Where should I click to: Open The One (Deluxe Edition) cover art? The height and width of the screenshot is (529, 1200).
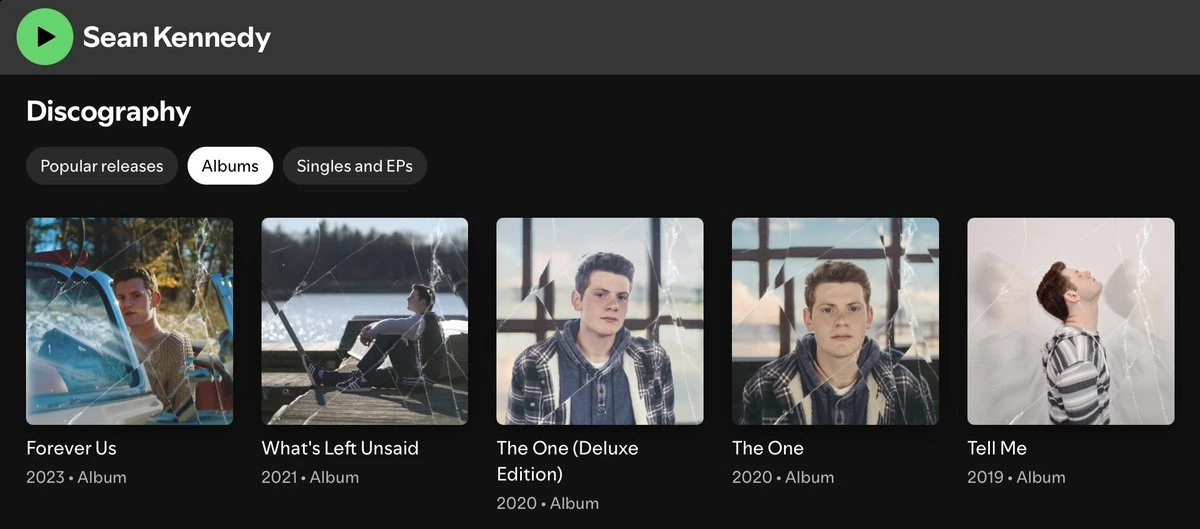pos(600,321)
